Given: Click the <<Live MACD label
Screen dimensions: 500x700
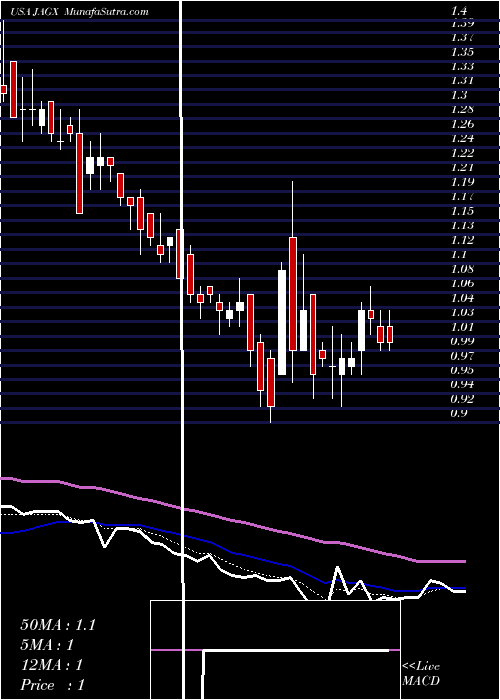Looking at the screenshot, I should coord(421,674).
